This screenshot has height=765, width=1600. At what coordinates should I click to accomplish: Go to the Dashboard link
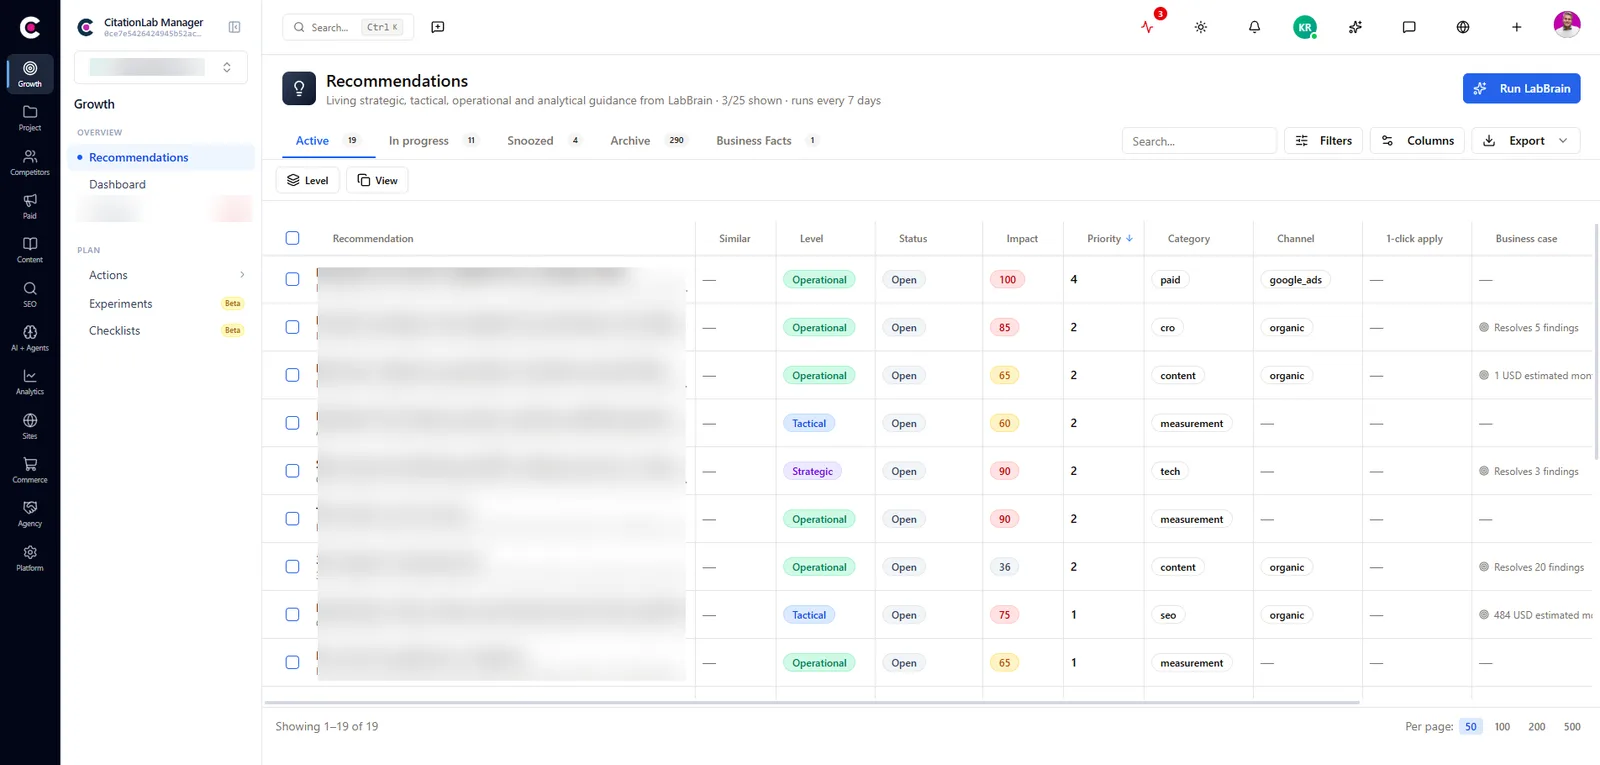pyautogui.click(x=117, y=184)
